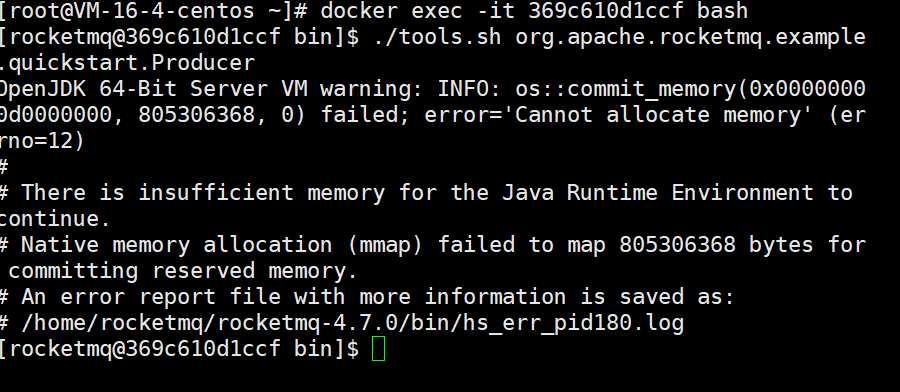Click 'Java Runtime Environment' text
This screenshot has height=392, width=900.
(658, 193)
